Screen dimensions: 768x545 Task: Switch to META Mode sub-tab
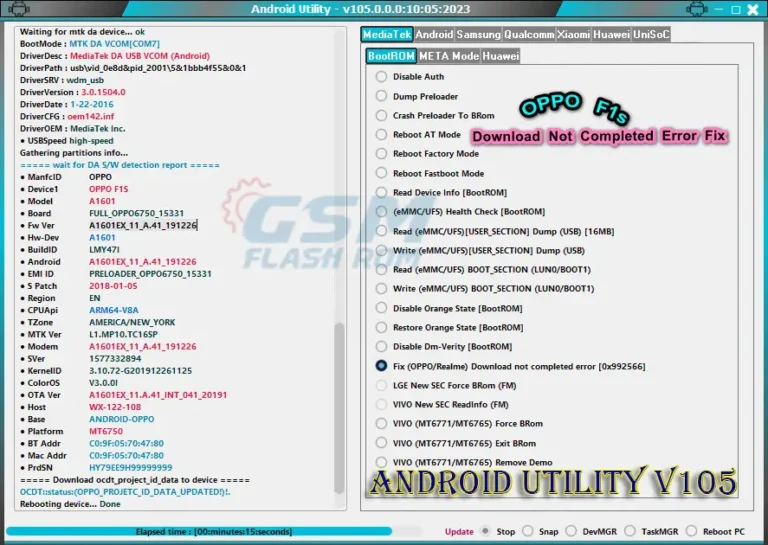[x=448, y=56]
